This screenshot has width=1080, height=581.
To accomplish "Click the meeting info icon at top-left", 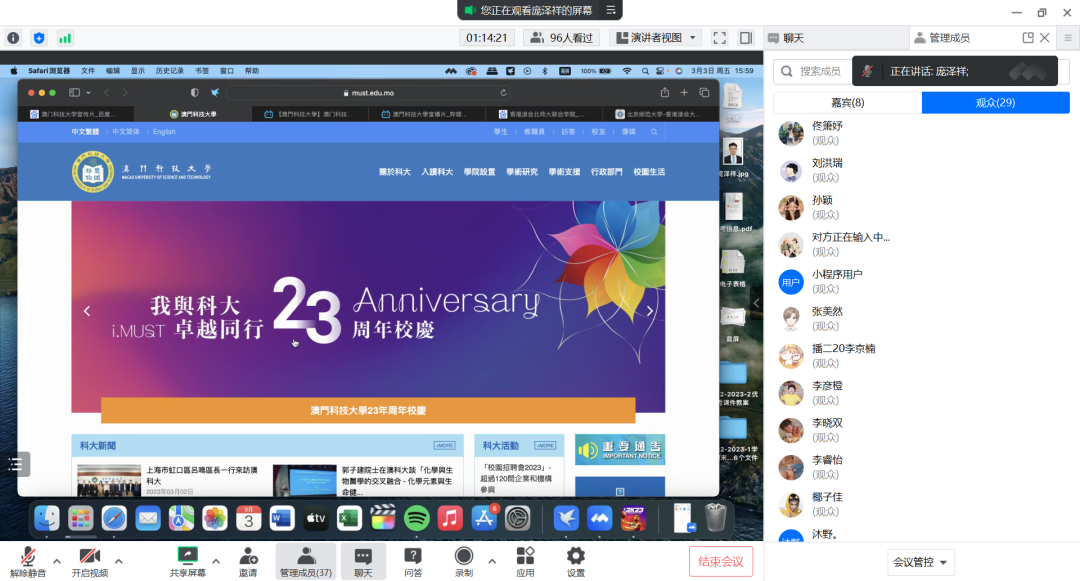I will point(13,38).
